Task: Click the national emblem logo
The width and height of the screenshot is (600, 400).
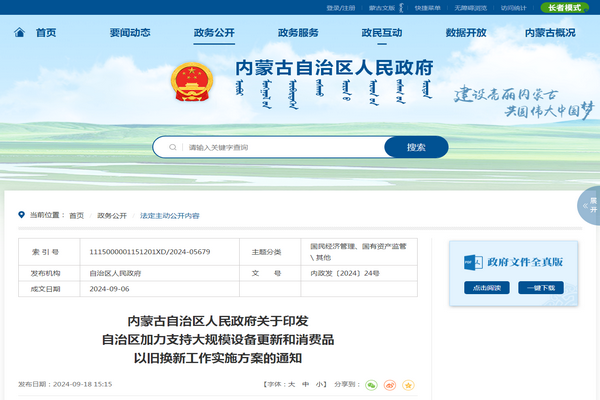Action: pyautogui.click(x=187, y=80)
